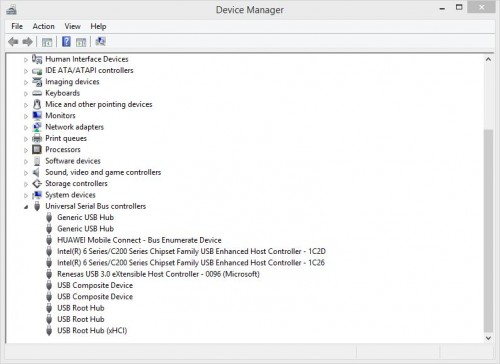Image resolution: width=500 pixels, height=364 pixels.
Task: Select the Network adapters label
Action: click(75, 127)
